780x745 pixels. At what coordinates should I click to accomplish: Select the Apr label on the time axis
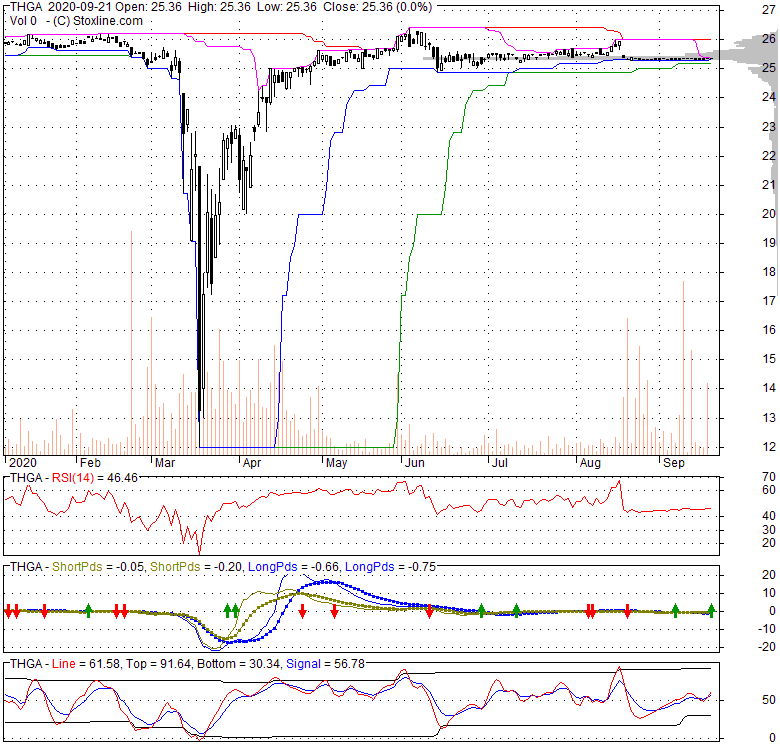click(252, 463)
